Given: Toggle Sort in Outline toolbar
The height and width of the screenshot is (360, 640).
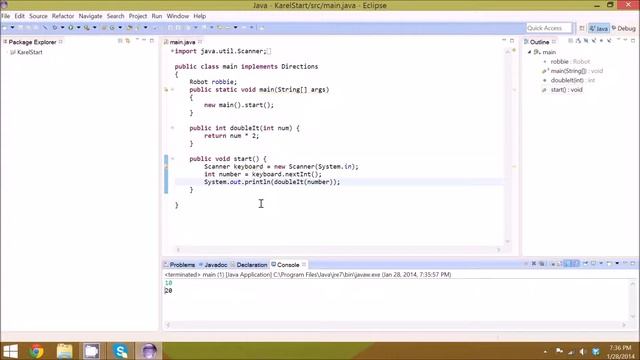Looking at the screenshot, I should (578, 41).
